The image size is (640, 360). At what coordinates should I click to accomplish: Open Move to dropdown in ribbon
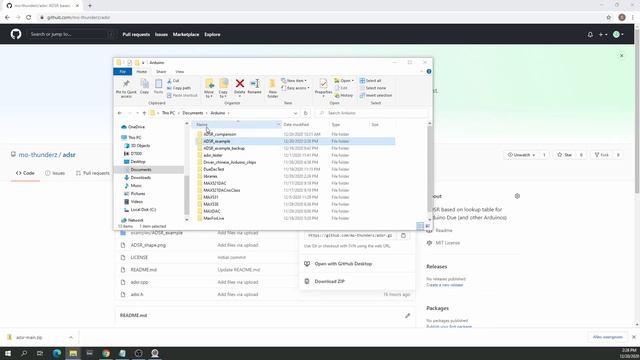(x=209, y=94)
